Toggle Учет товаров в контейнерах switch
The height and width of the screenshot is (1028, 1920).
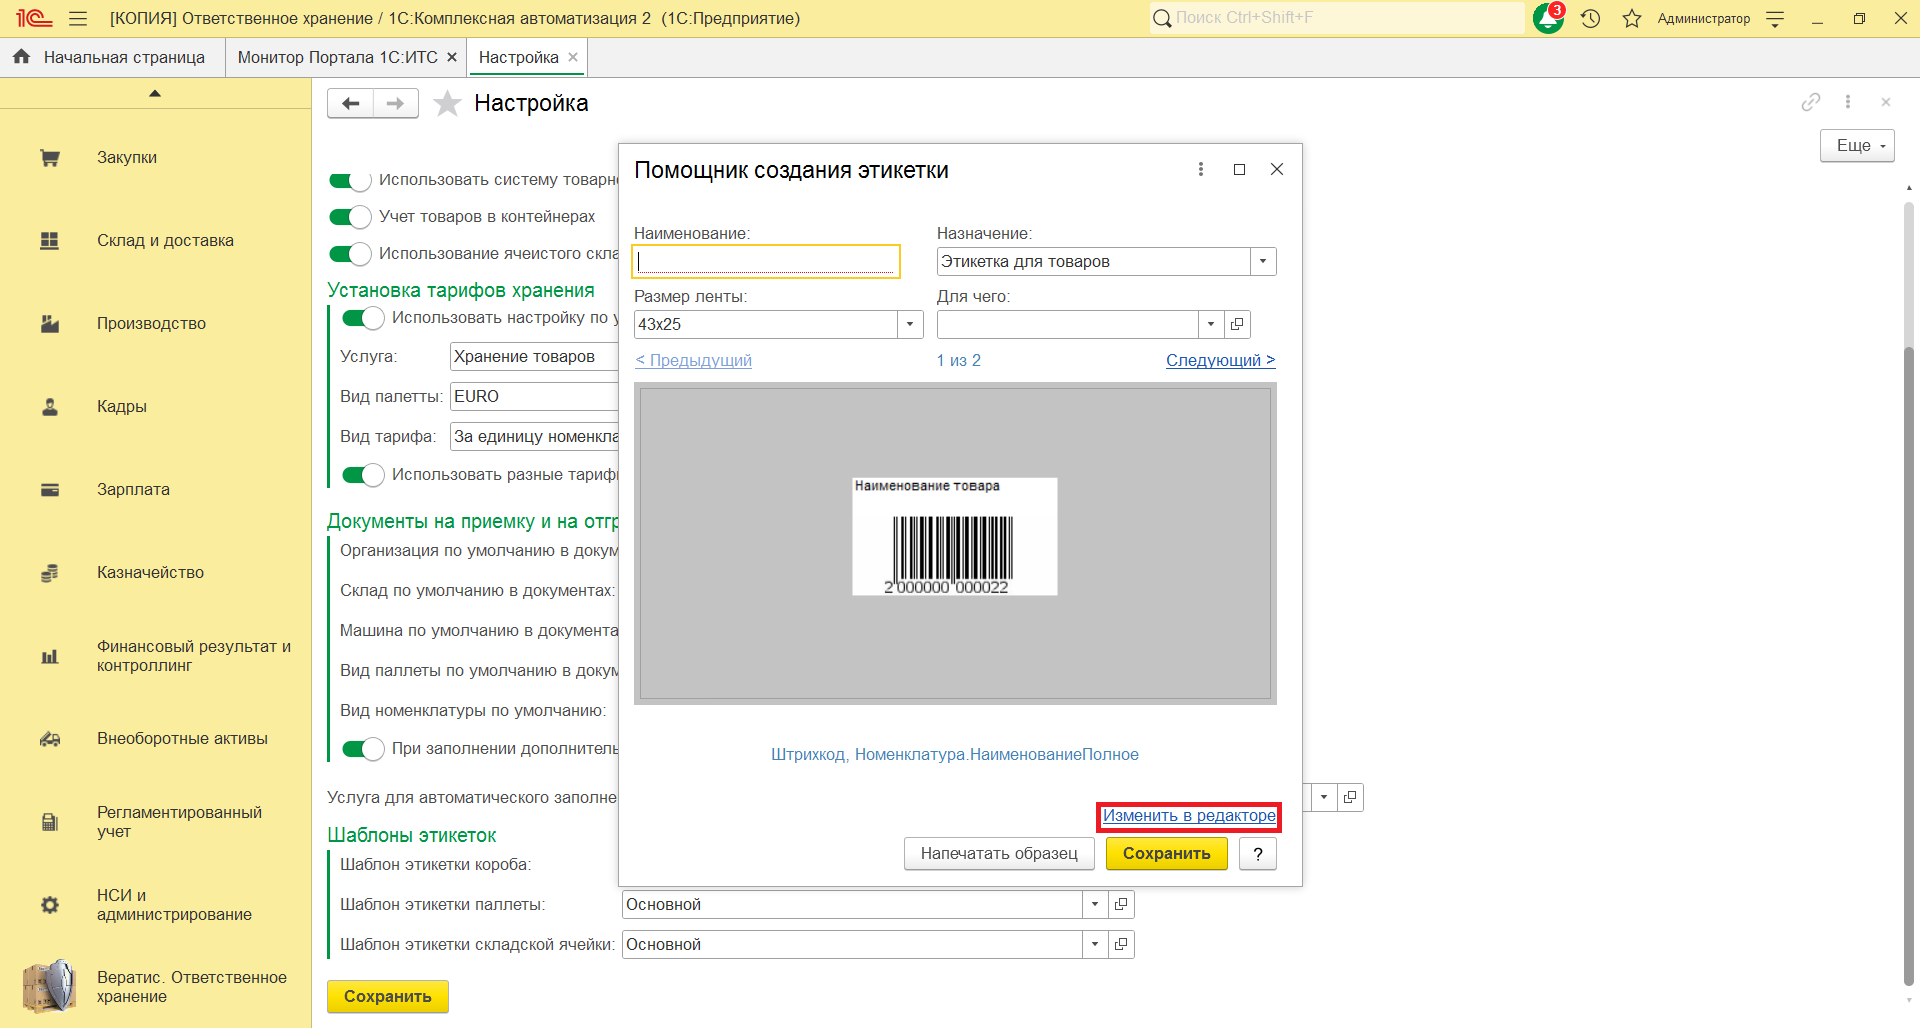[350, 217]
